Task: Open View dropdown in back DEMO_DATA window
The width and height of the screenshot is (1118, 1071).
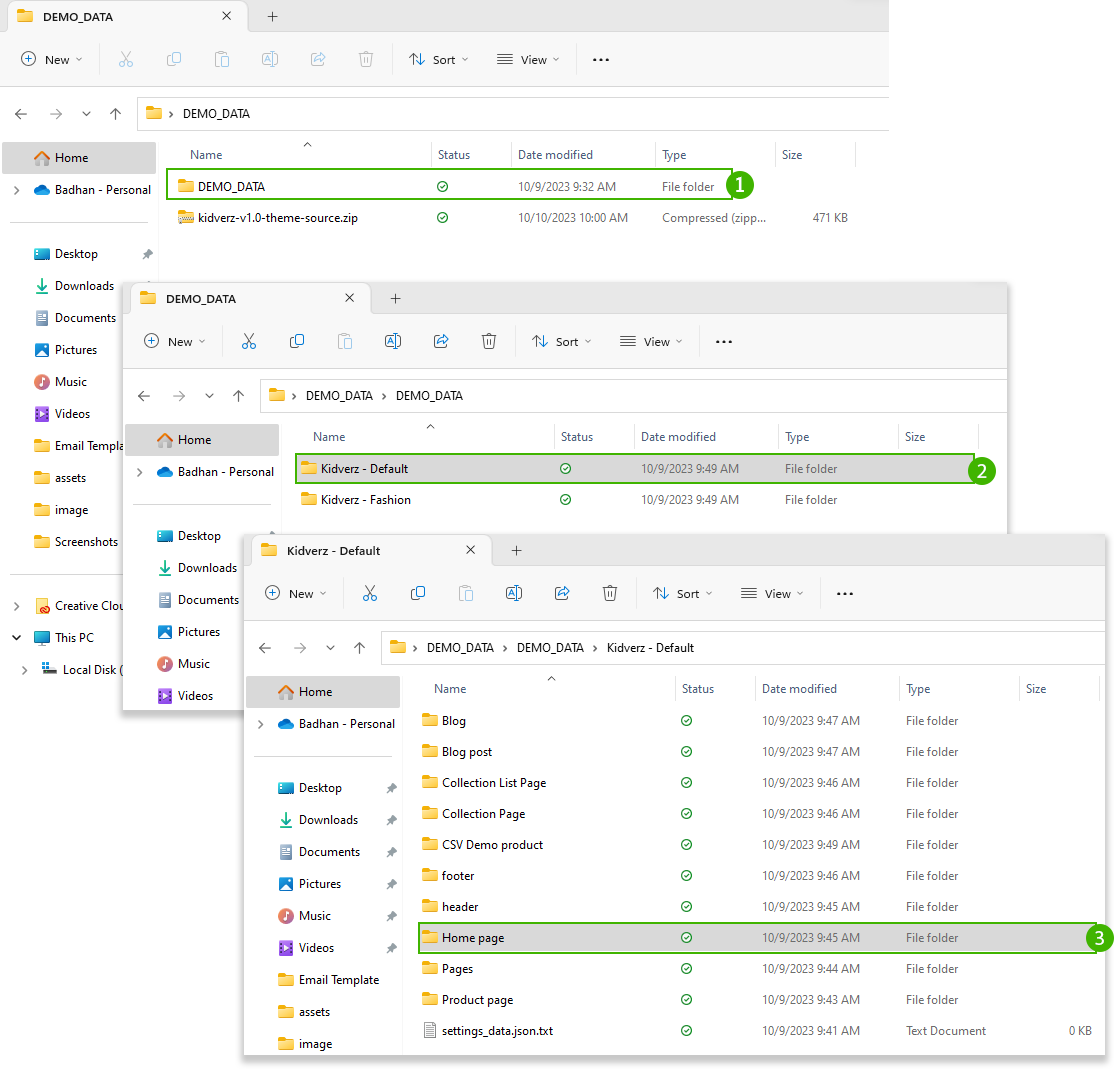Action: click(528, 59)
